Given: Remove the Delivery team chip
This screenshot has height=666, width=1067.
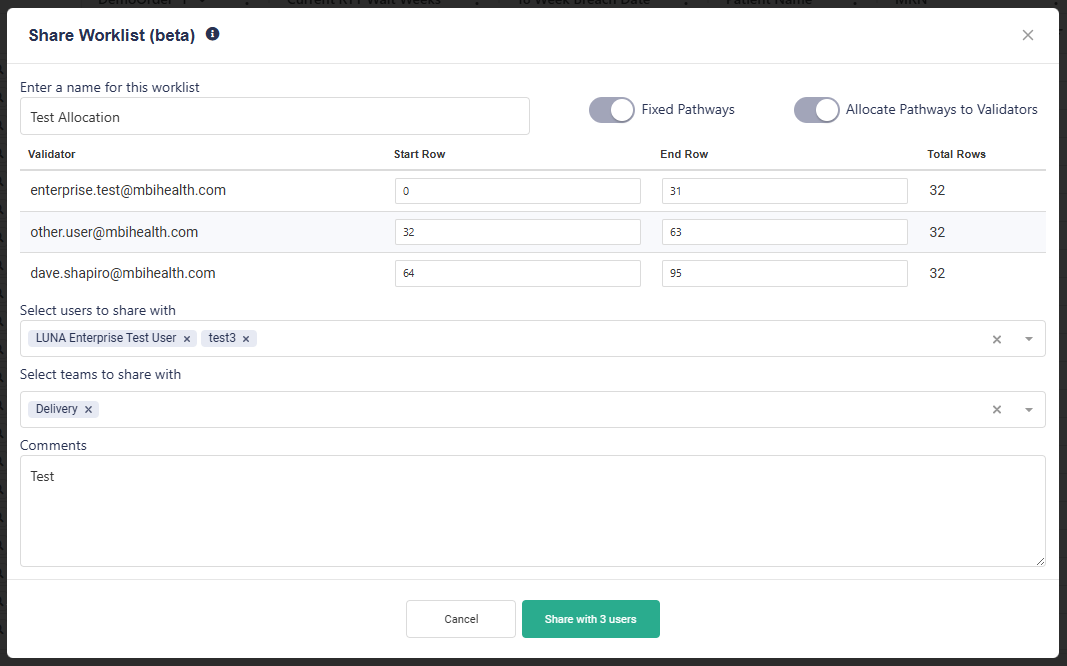Looking at the screenshot, I should (88, 408).
